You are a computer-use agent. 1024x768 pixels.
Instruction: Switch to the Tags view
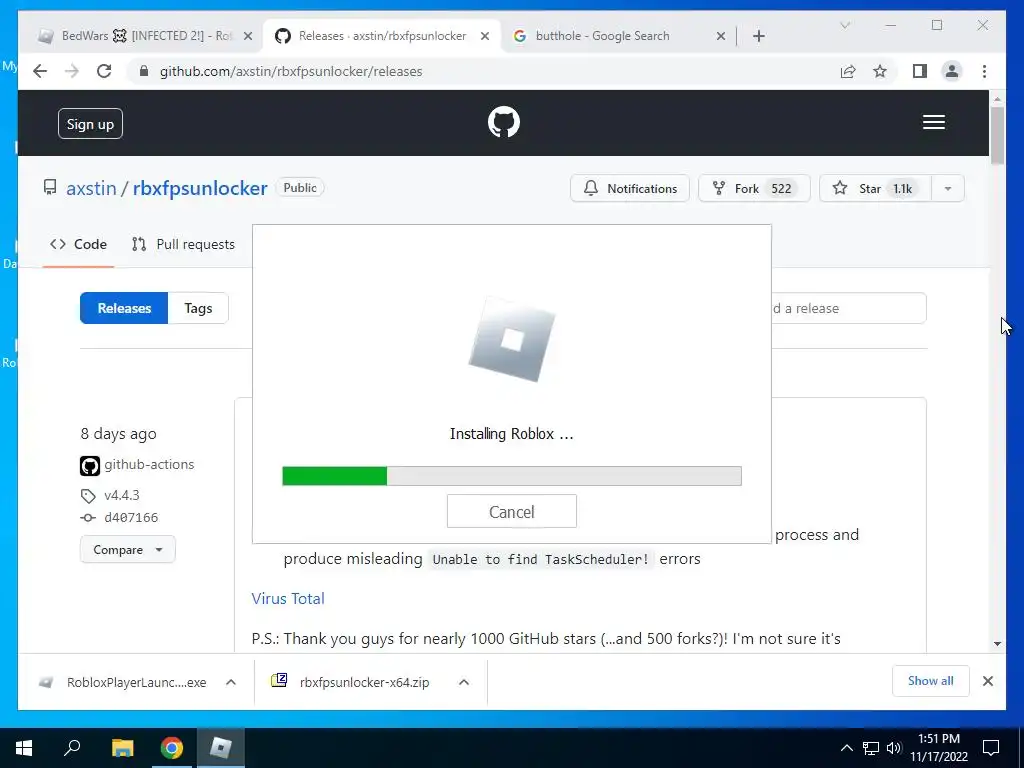click(198, 308)
